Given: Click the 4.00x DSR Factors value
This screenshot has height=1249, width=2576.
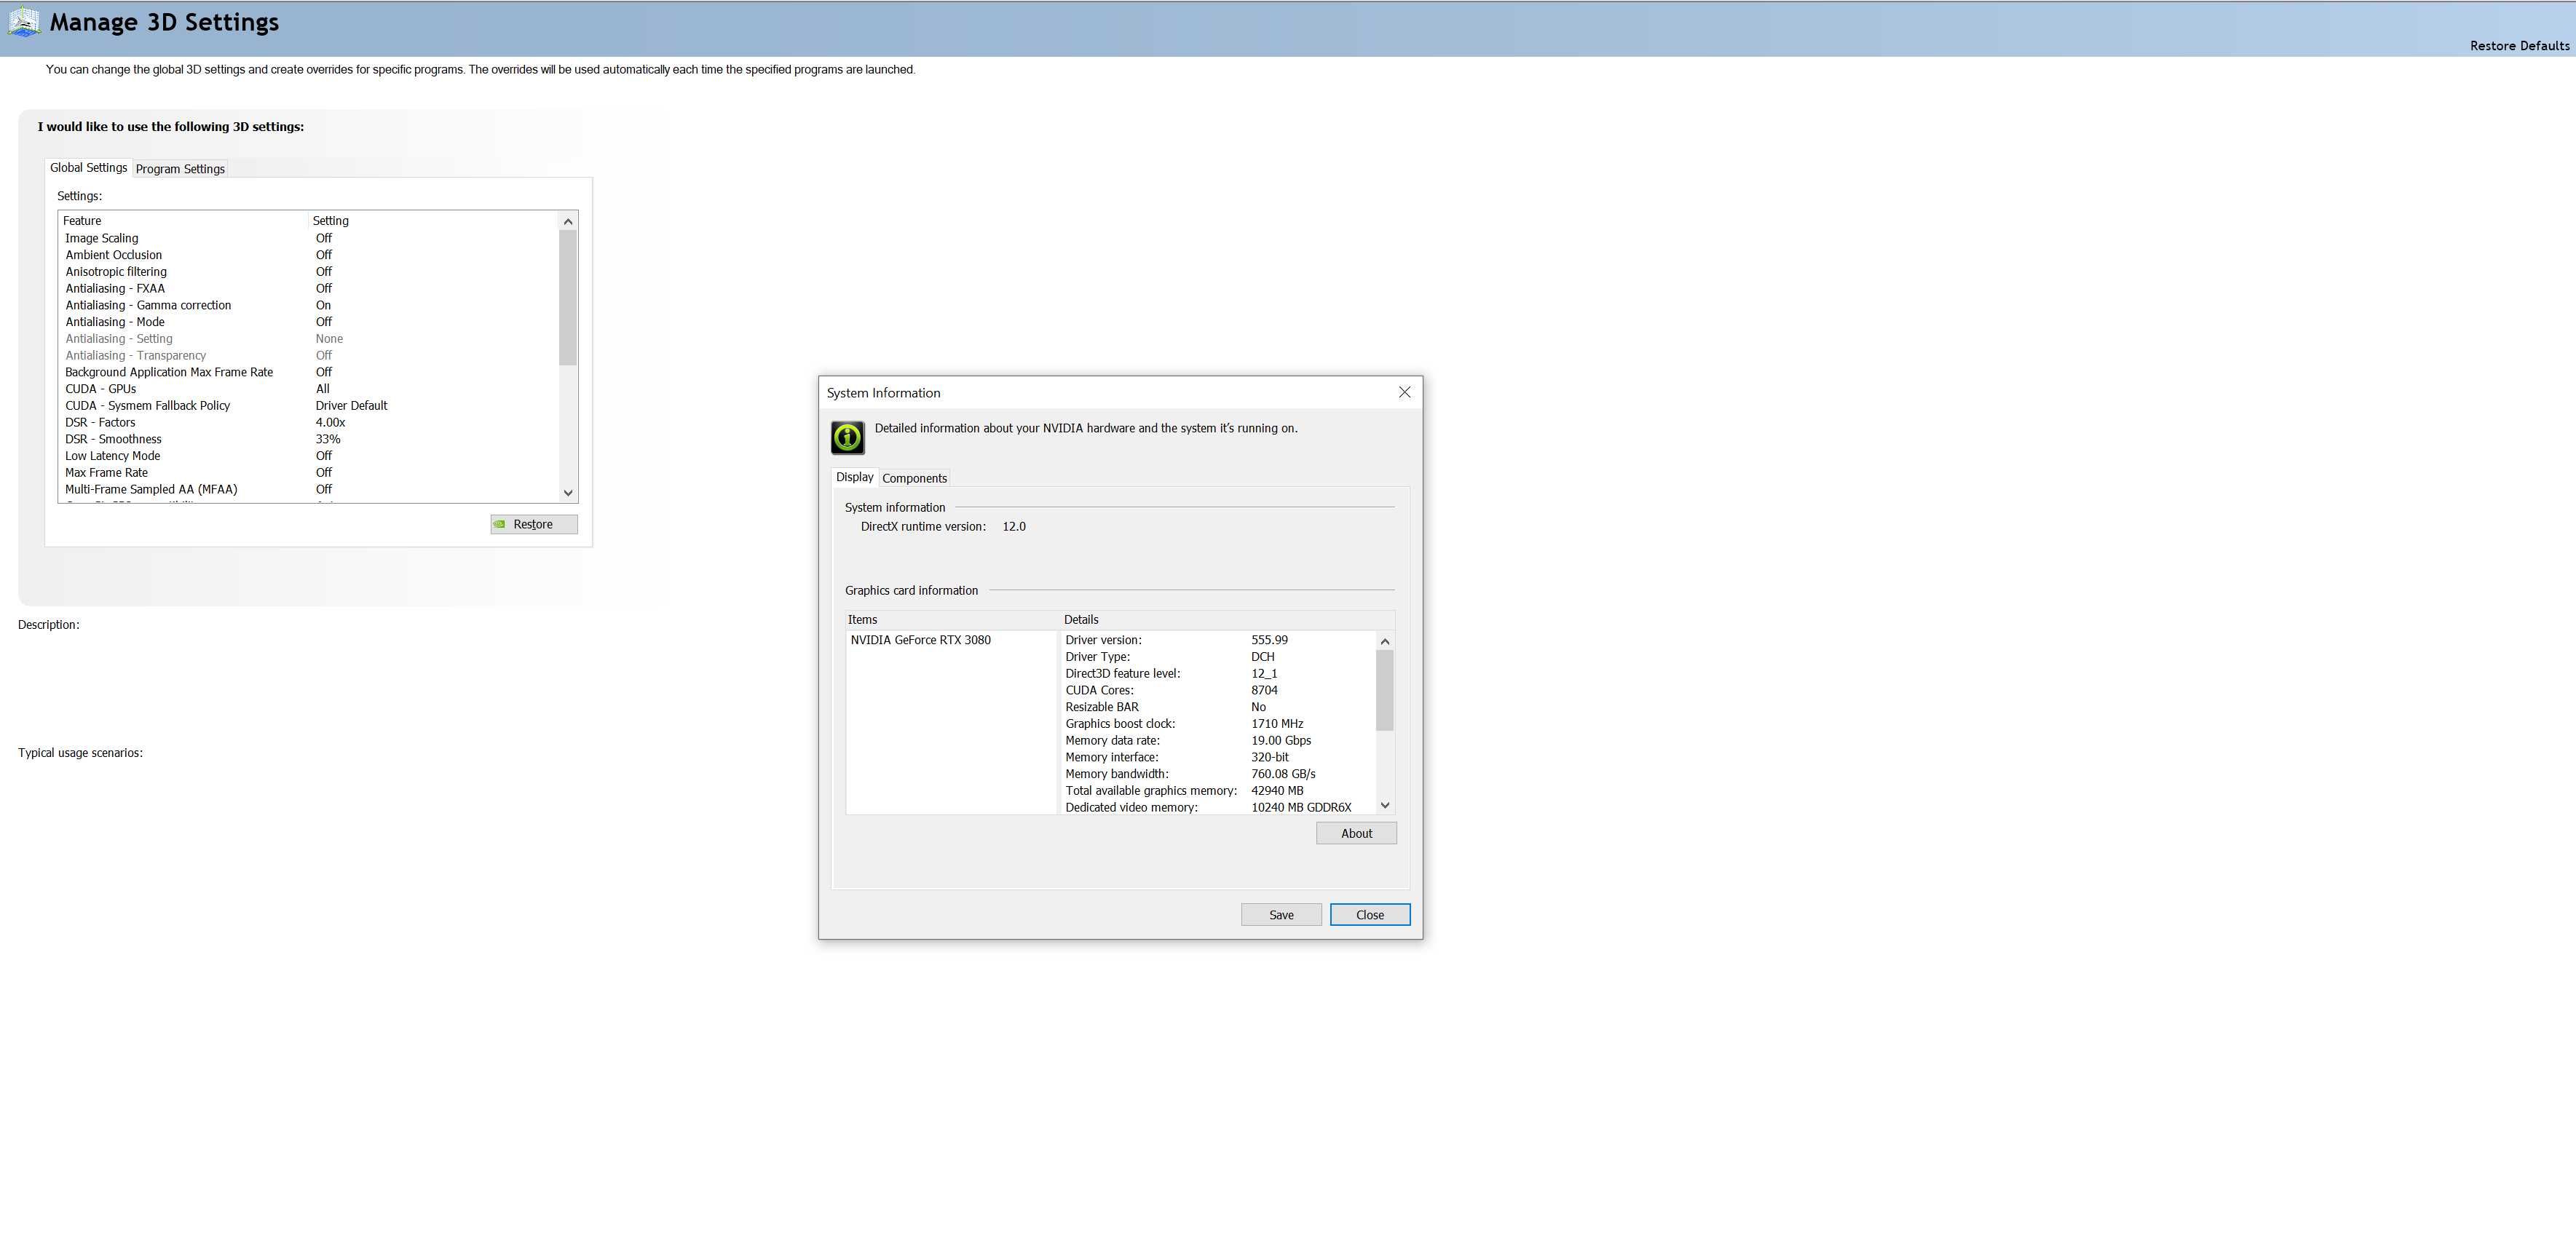Looking at the screenshot, I should (330, 422).
